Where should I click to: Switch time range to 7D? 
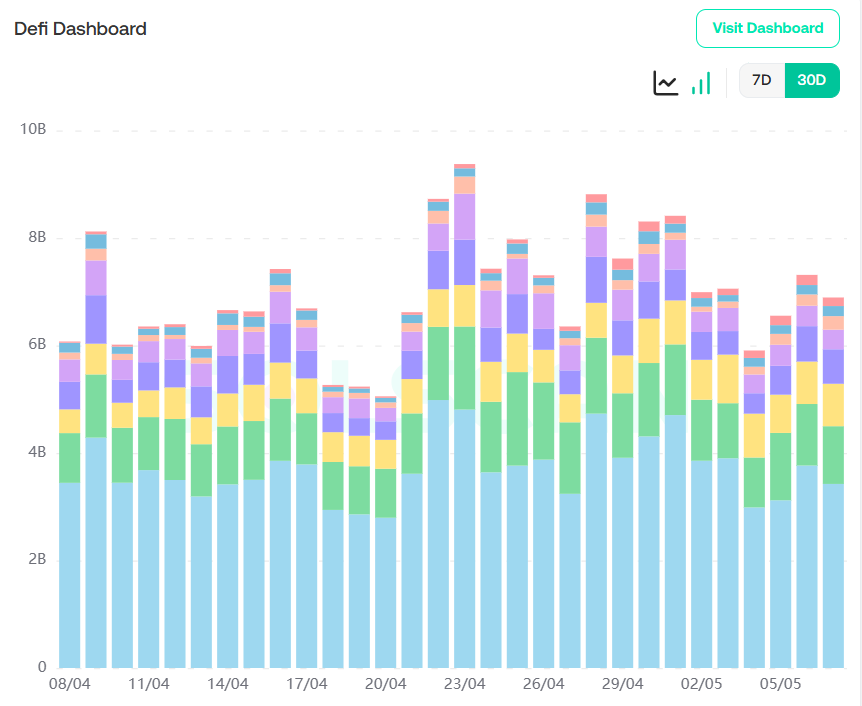[762, 81]
